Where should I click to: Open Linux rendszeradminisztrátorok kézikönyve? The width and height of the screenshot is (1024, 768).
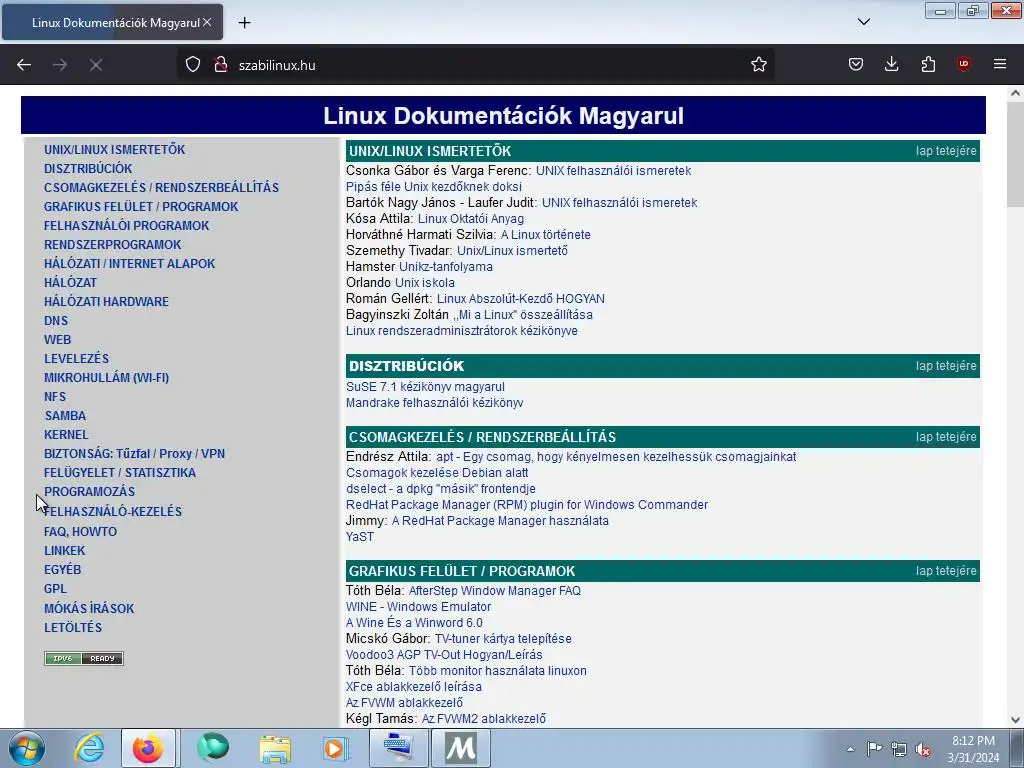coord(462,330)
